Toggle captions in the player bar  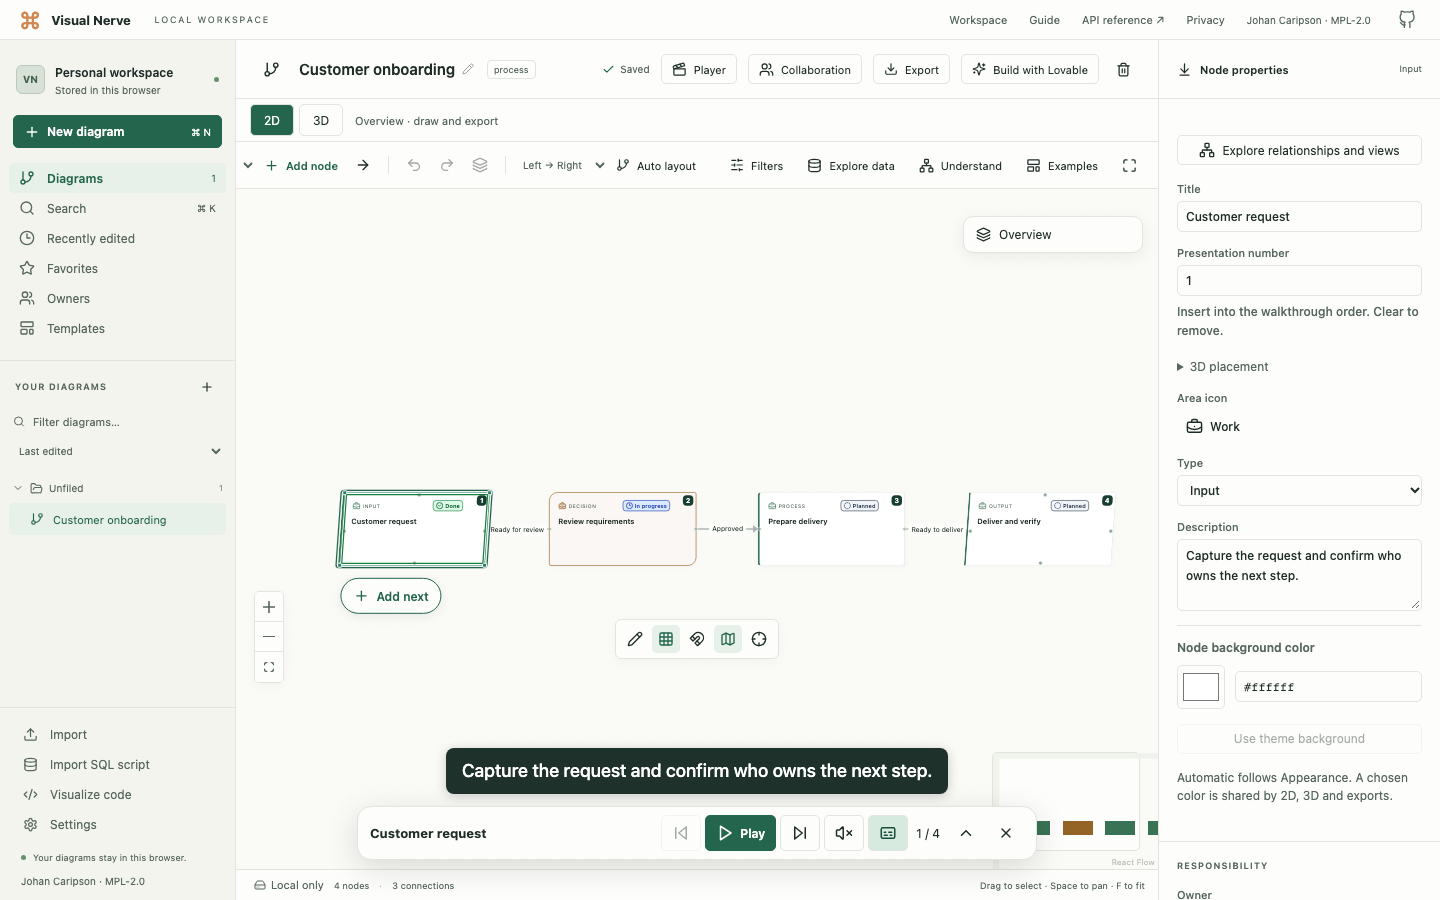[888, 833]
